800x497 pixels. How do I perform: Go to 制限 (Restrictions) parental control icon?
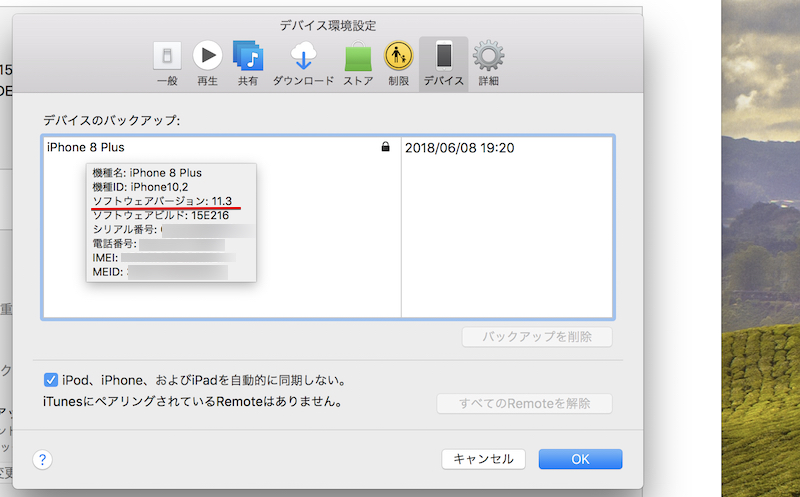click(x=399, y=62)
